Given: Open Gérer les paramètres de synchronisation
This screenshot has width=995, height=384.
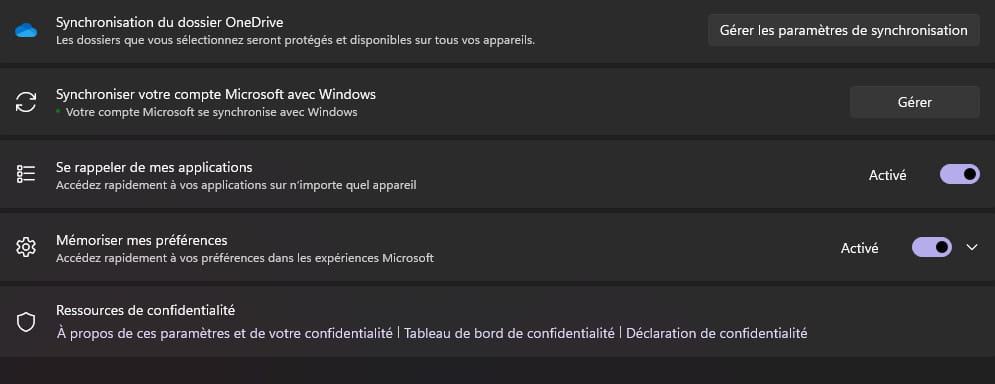Looking at the screenshot, I should tap(843, 30).
